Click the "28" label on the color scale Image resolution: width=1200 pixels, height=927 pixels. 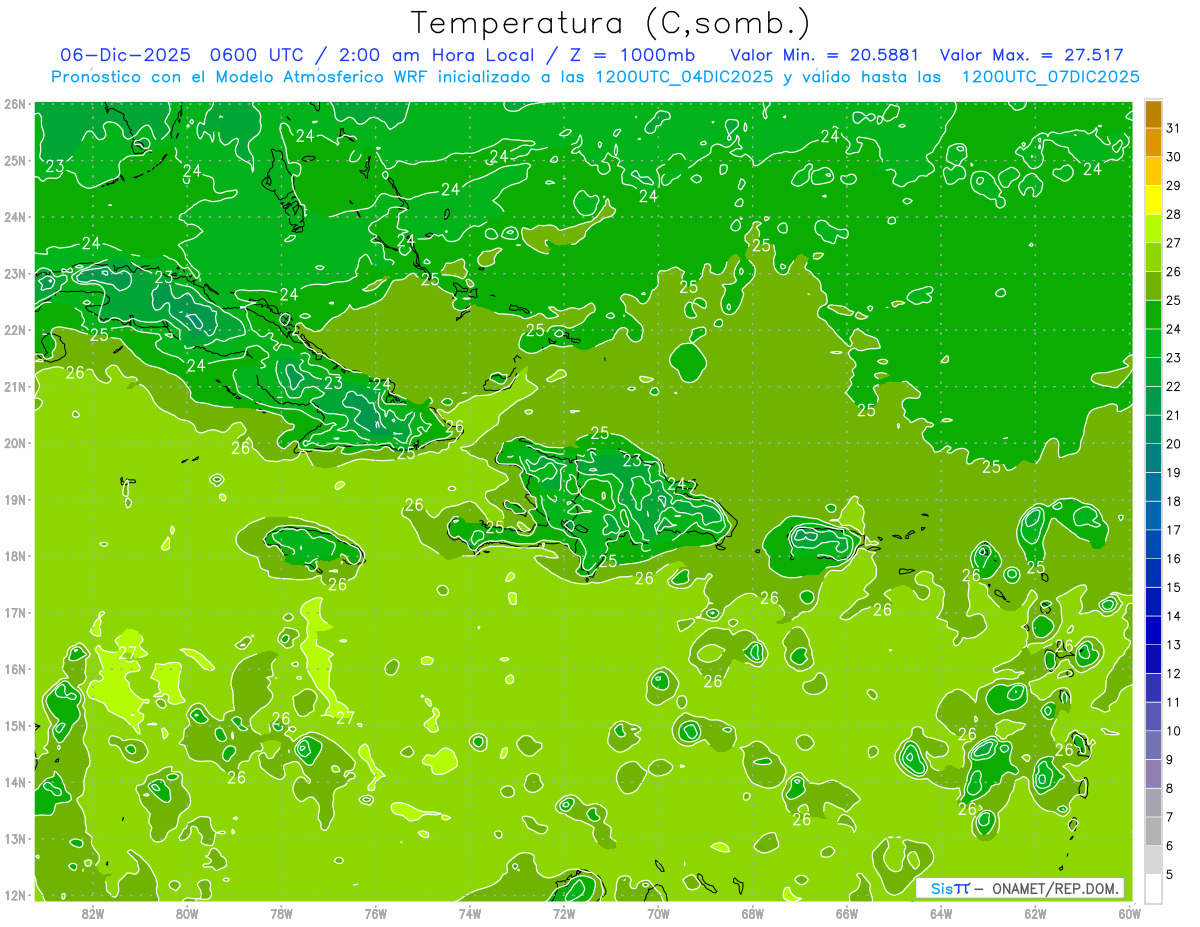pos(1174,214)
